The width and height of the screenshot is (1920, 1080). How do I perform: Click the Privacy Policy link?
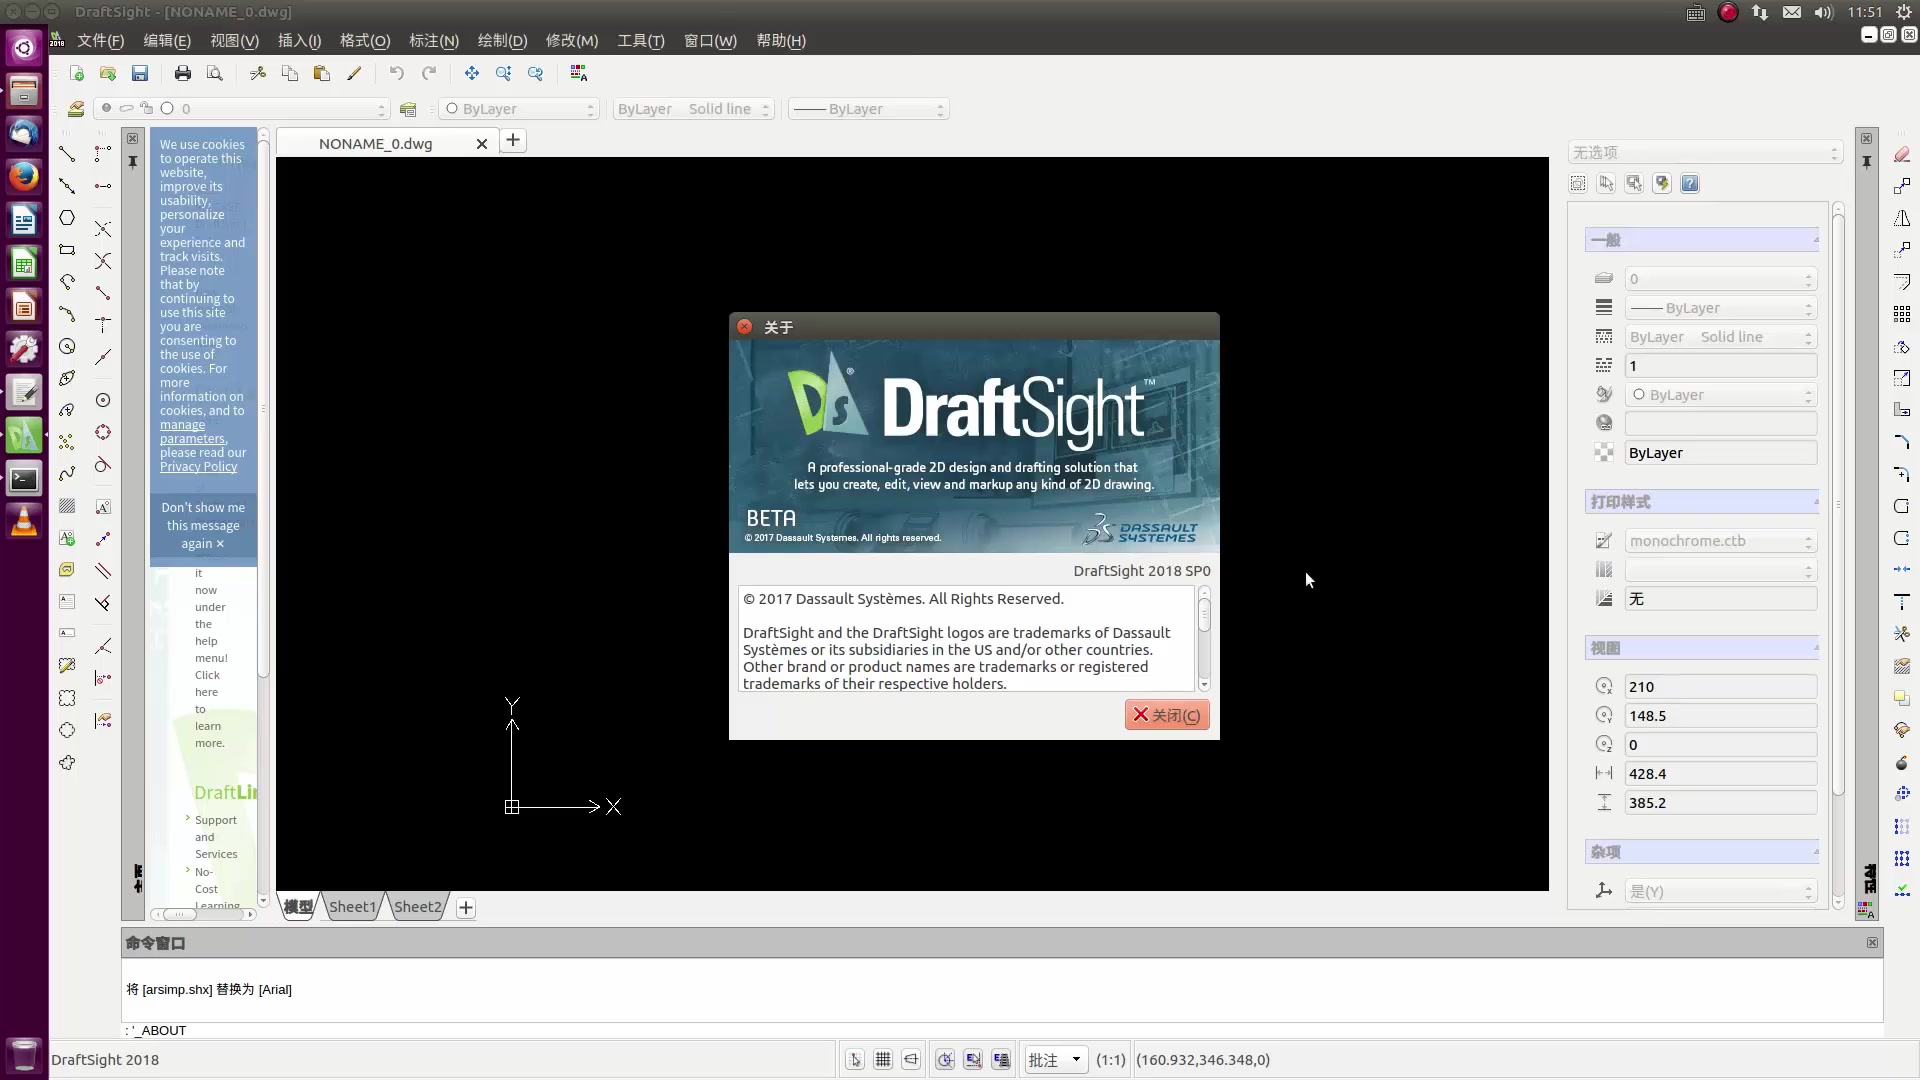click(x=198, y=467)
